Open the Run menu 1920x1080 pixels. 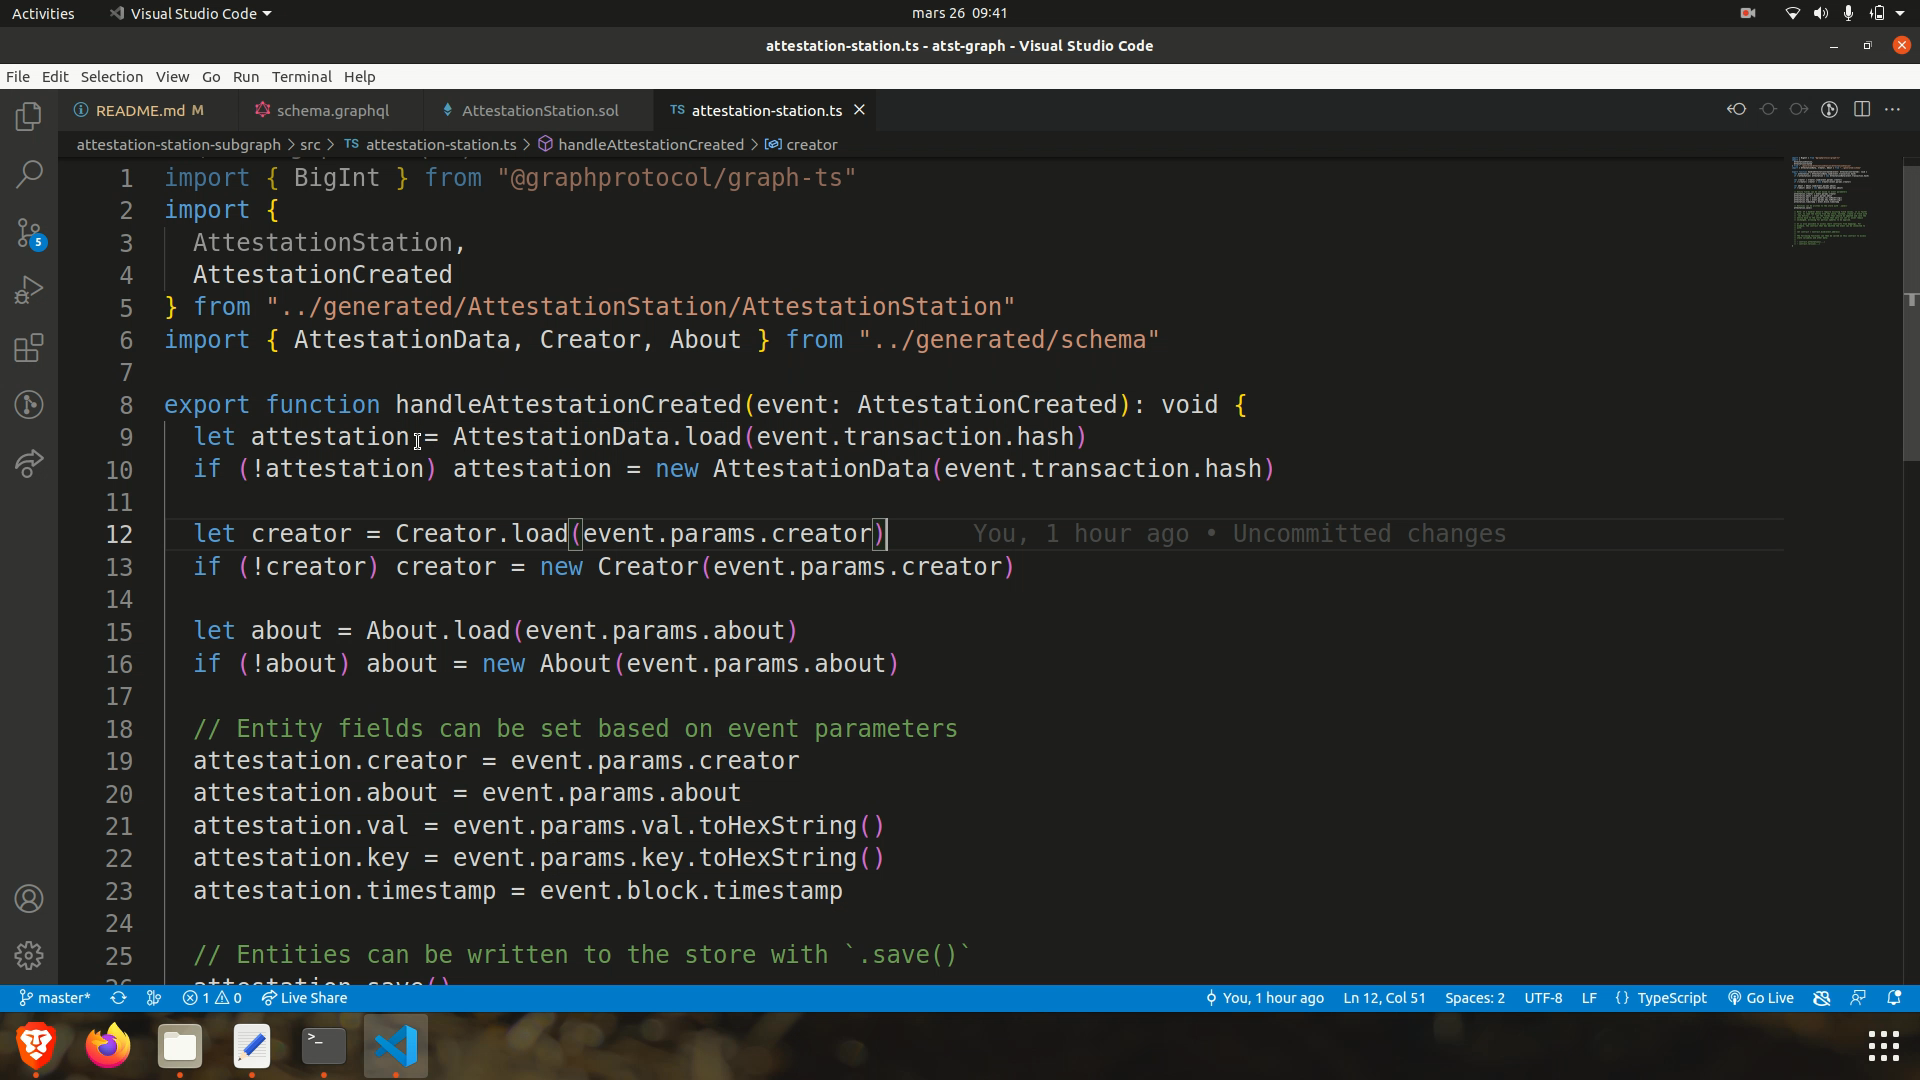(246, 77)
